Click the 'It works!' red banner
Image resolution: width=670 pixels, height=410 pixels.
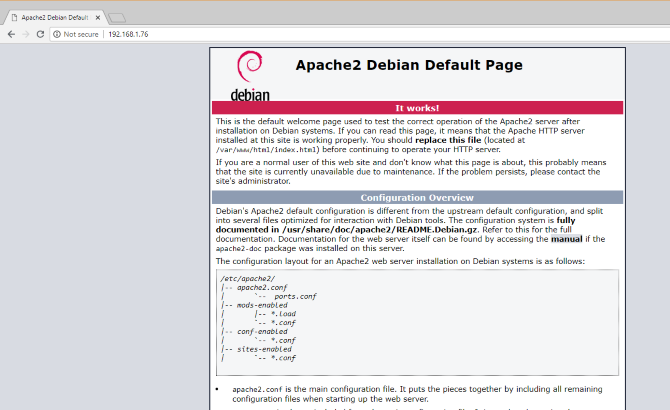coord(417,108)
